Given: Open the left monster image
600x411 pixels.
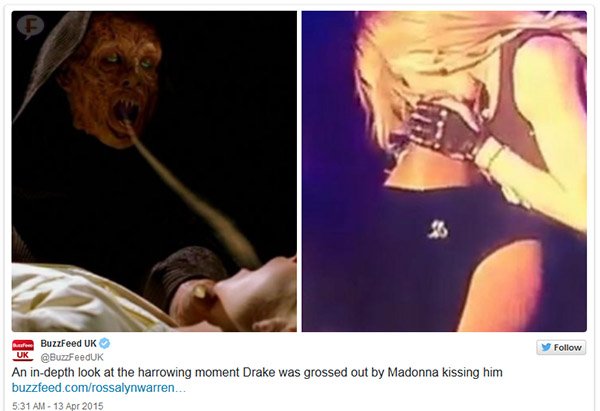Looking at the screenshot, I should 154,171.
